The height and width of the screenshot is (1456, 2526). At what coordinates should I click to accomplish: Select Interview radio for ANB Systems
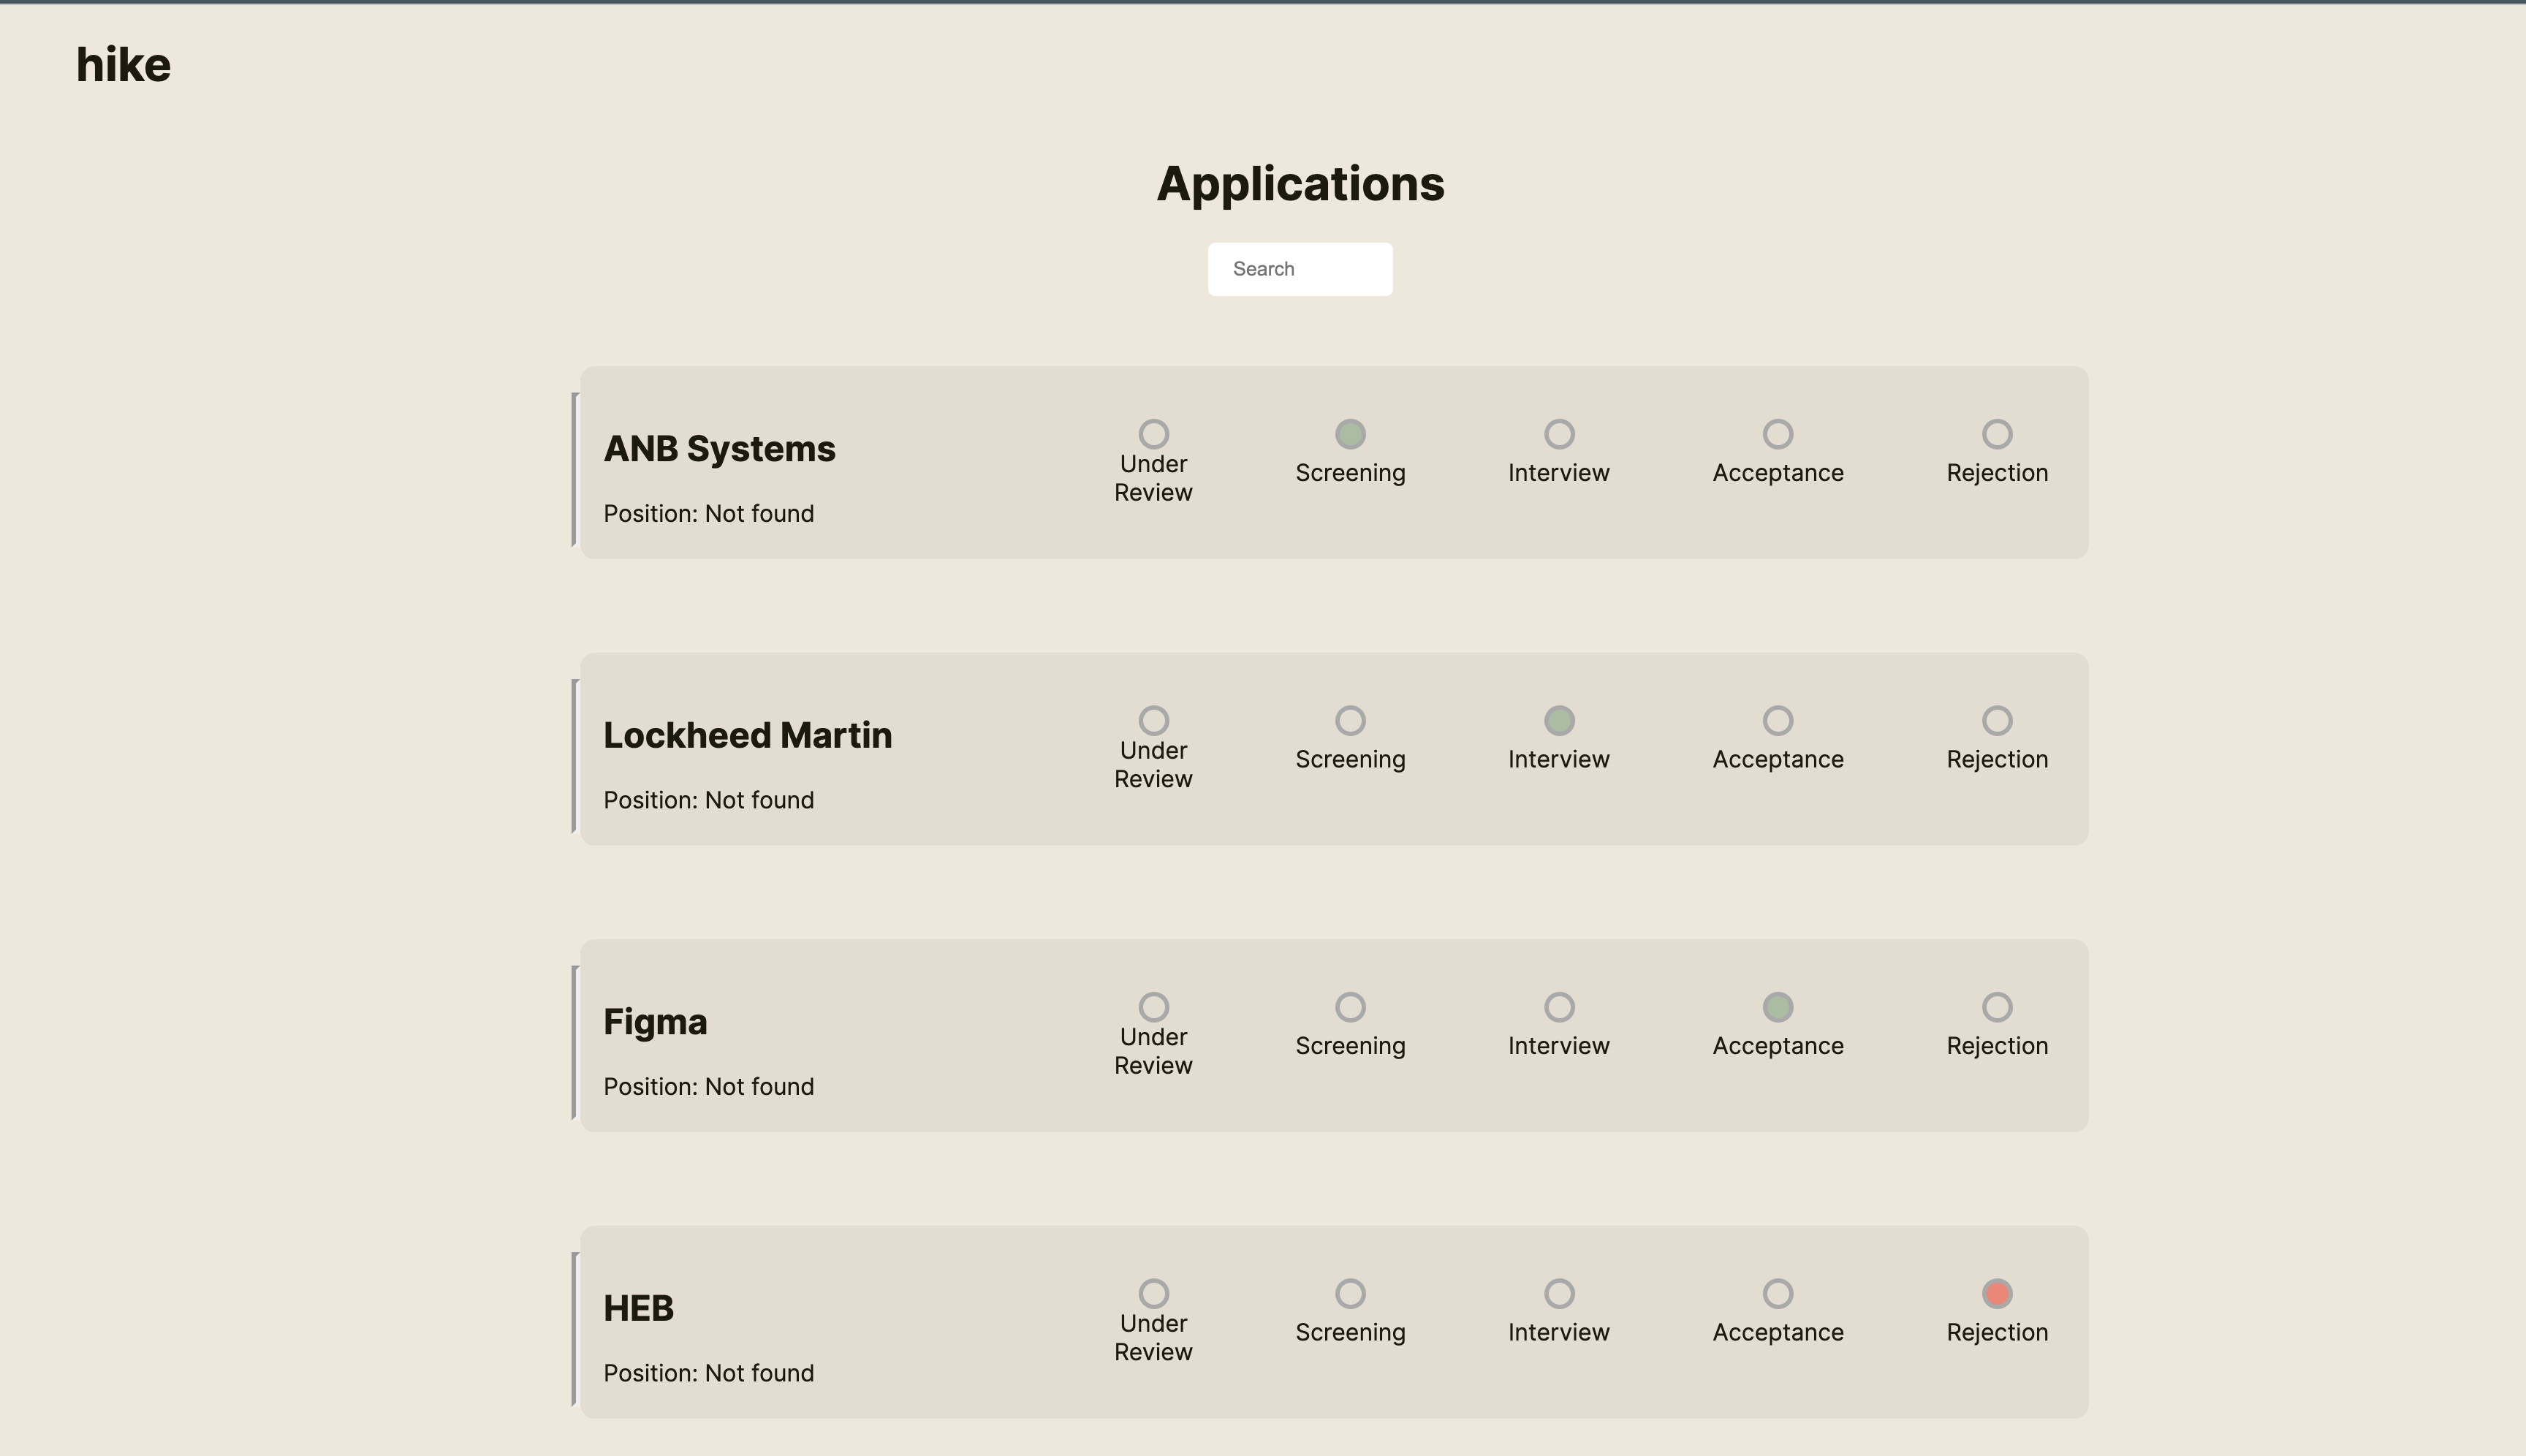tap(1558, 434)
